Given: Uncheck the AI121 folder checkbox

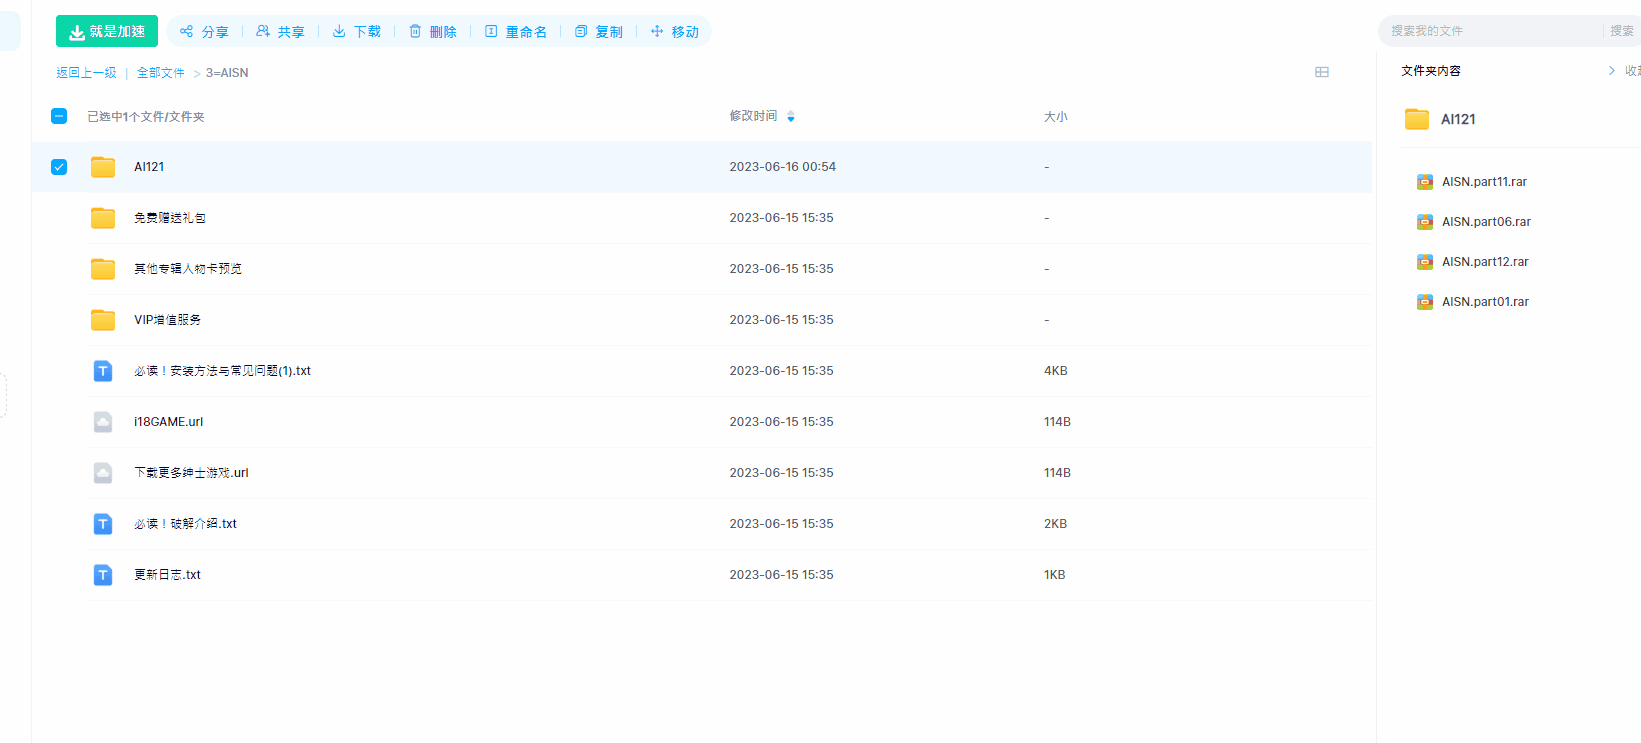Looking at the screenshot, I should (x=59, y=167).
